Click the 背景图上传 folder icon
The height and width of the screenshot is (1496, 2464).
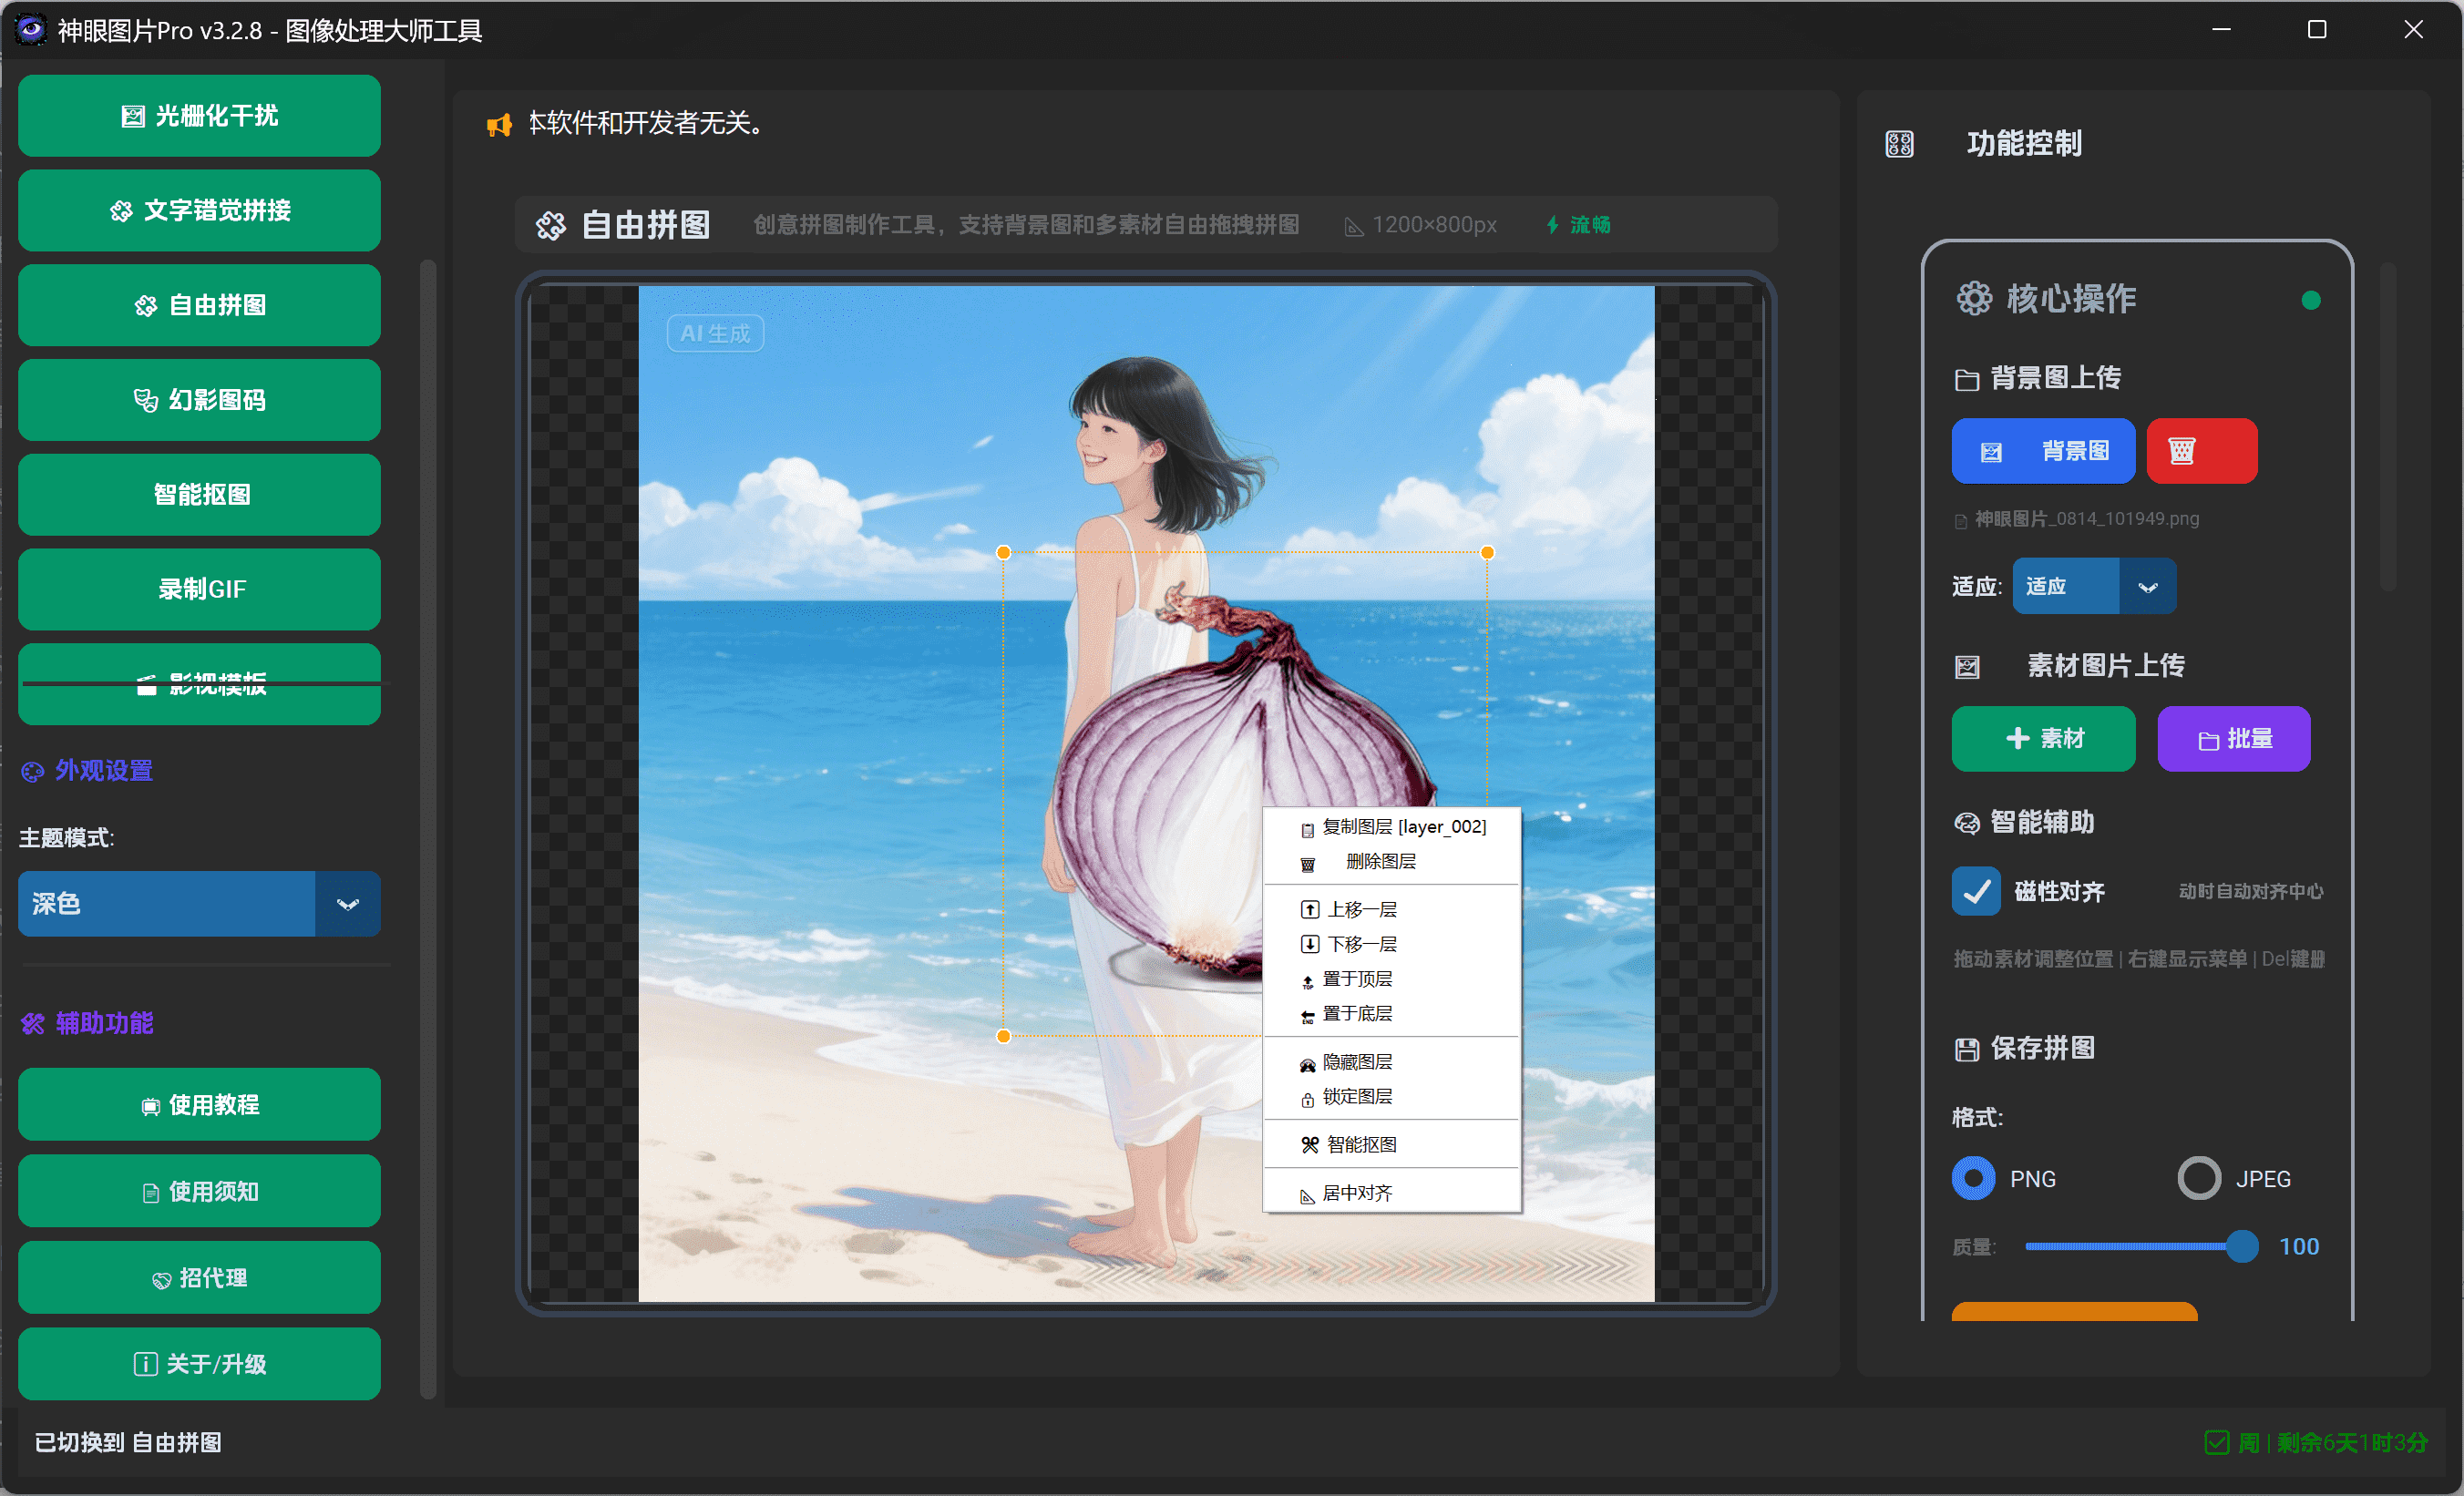coord(1966,379)
